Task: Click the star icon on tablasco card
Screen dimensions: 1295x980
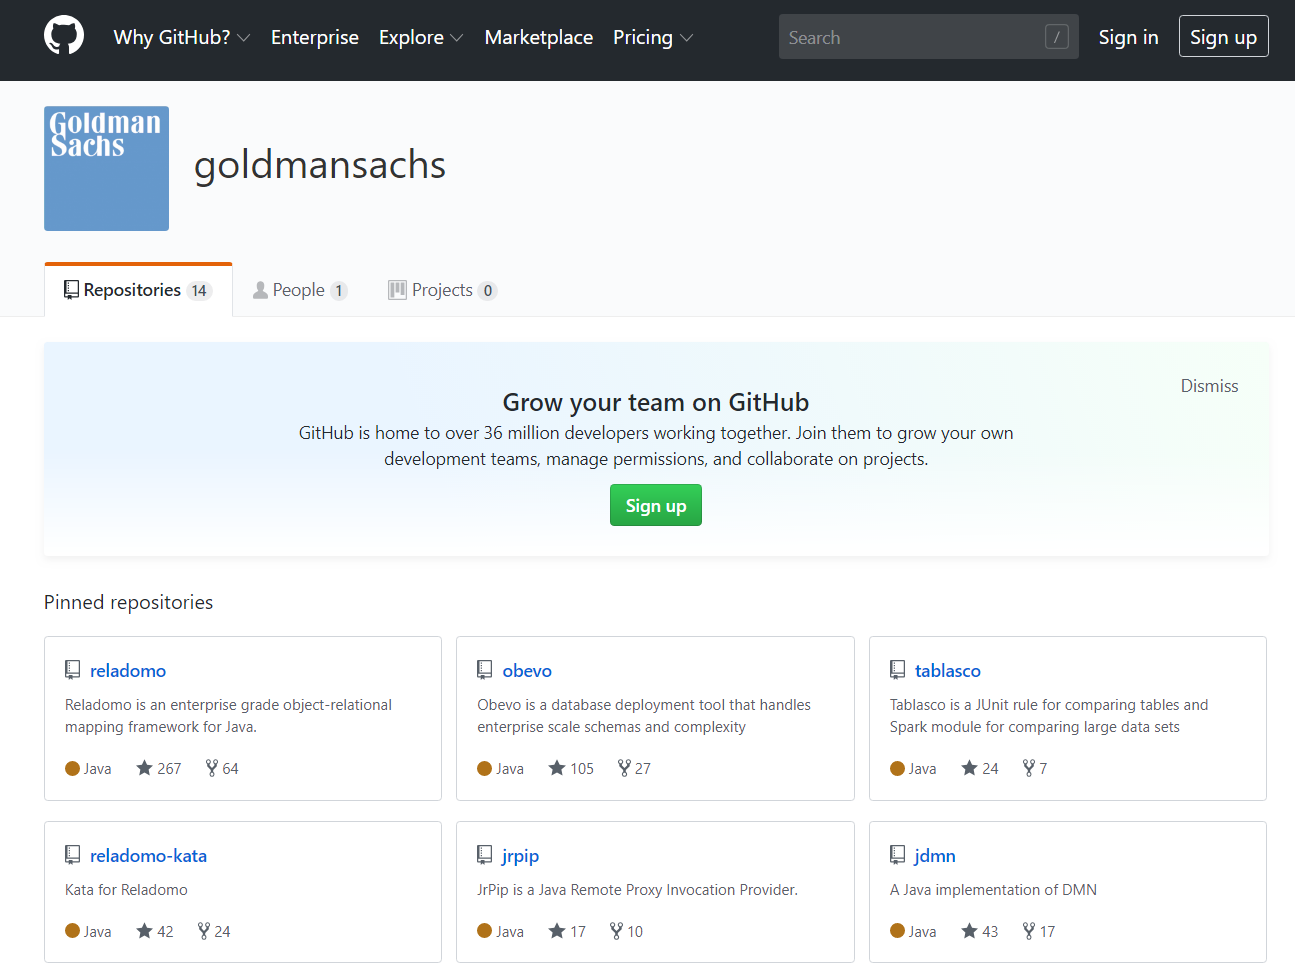Action: 969,768
